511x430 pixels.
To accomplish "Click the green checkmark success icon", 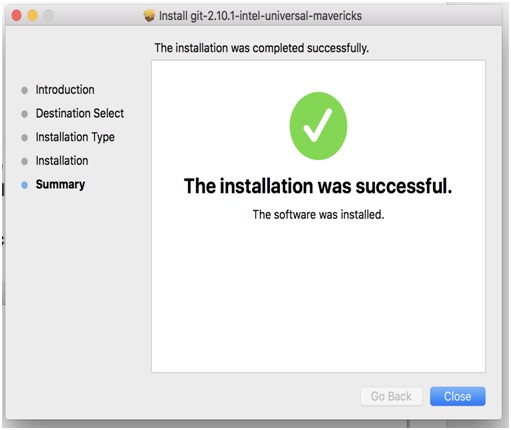I will pos(318,126).
